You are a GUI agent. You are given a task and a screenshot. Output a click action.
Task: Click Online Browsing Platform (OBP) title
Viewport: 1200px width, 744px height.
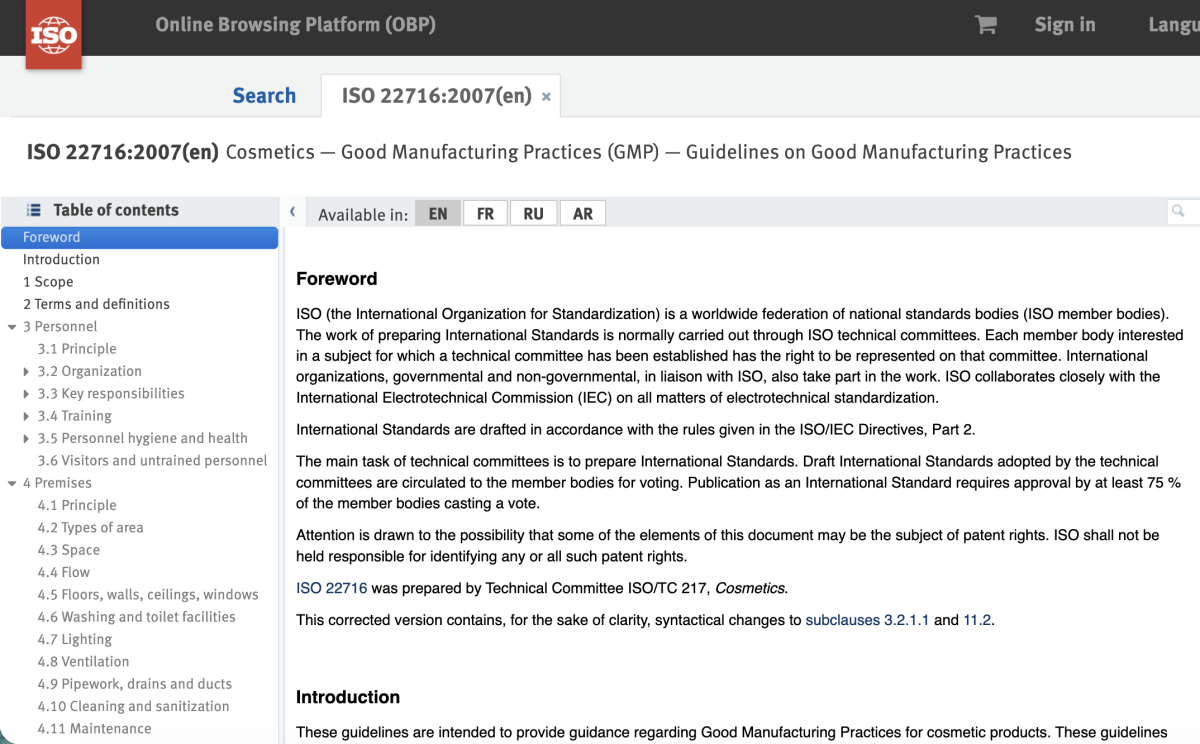(295, 25)
